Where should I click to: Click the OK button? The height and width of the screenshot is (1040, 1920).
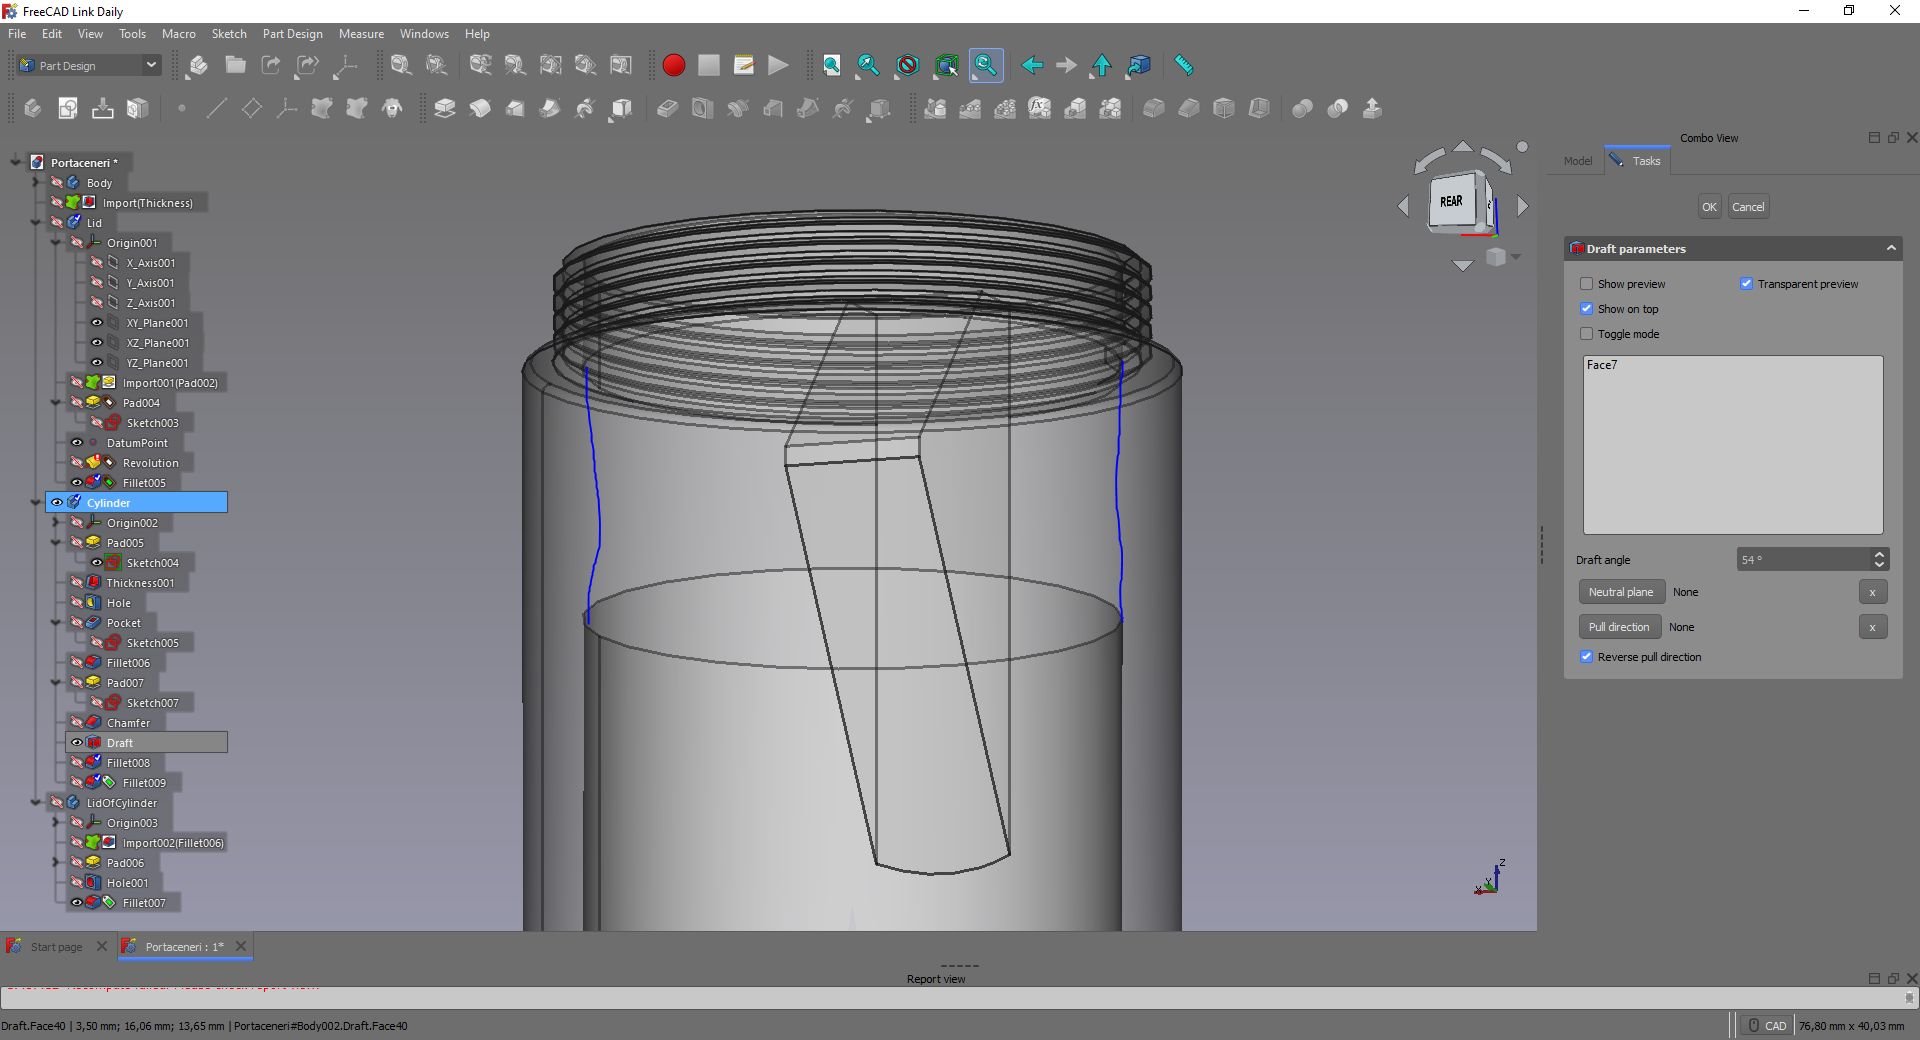point(1708,206)
